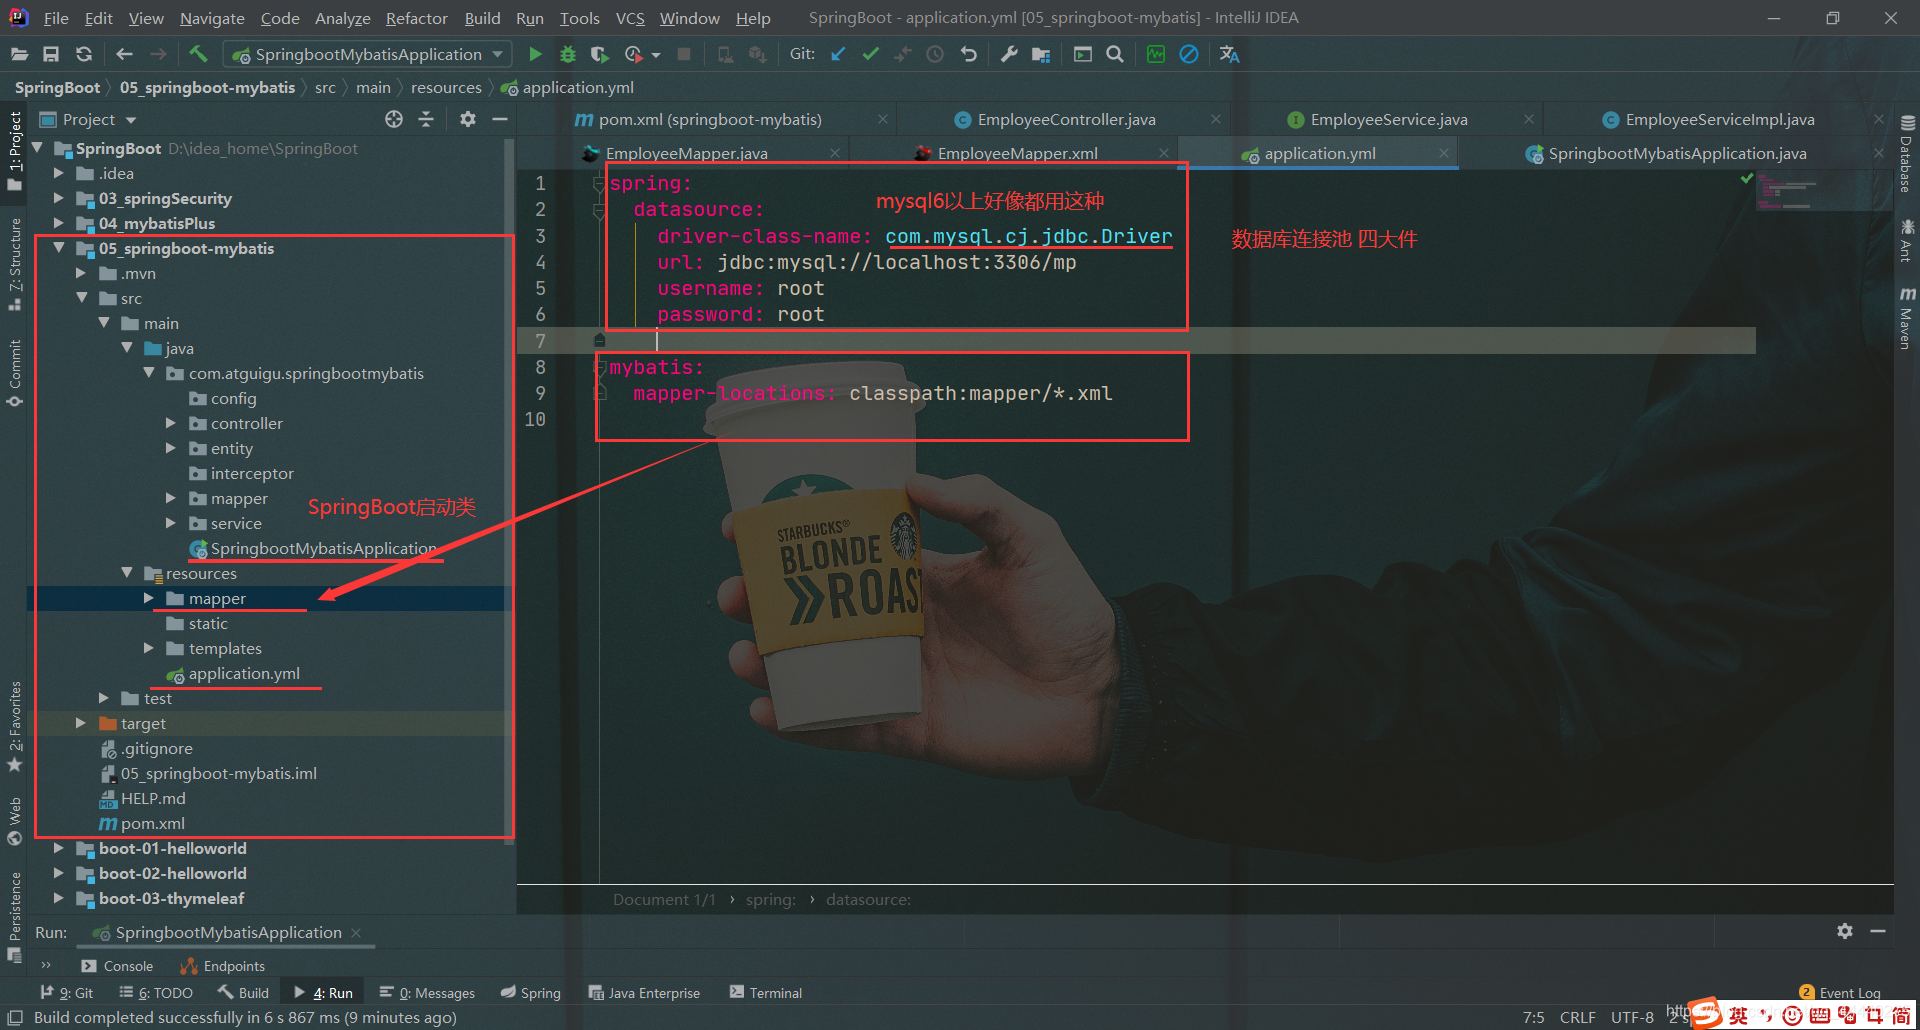Open the Database tool window
This screenshot has height=1030, width=1920.
pyautogui.click(x=1906, y=154)
